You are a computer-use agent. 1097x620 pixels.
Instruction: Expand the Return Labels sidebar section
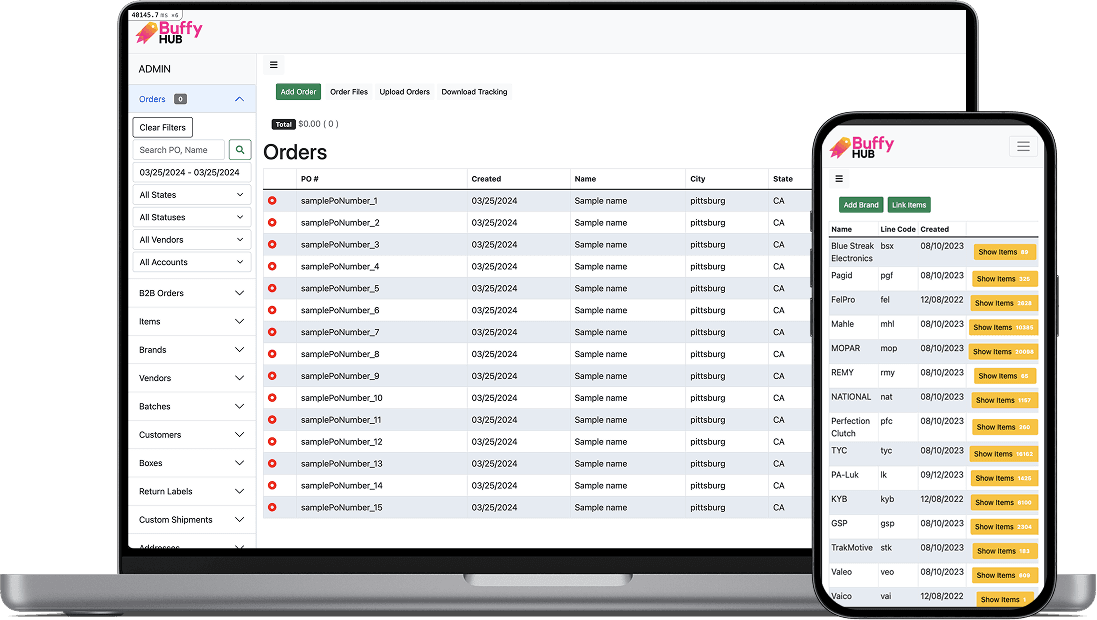point(192,491)
